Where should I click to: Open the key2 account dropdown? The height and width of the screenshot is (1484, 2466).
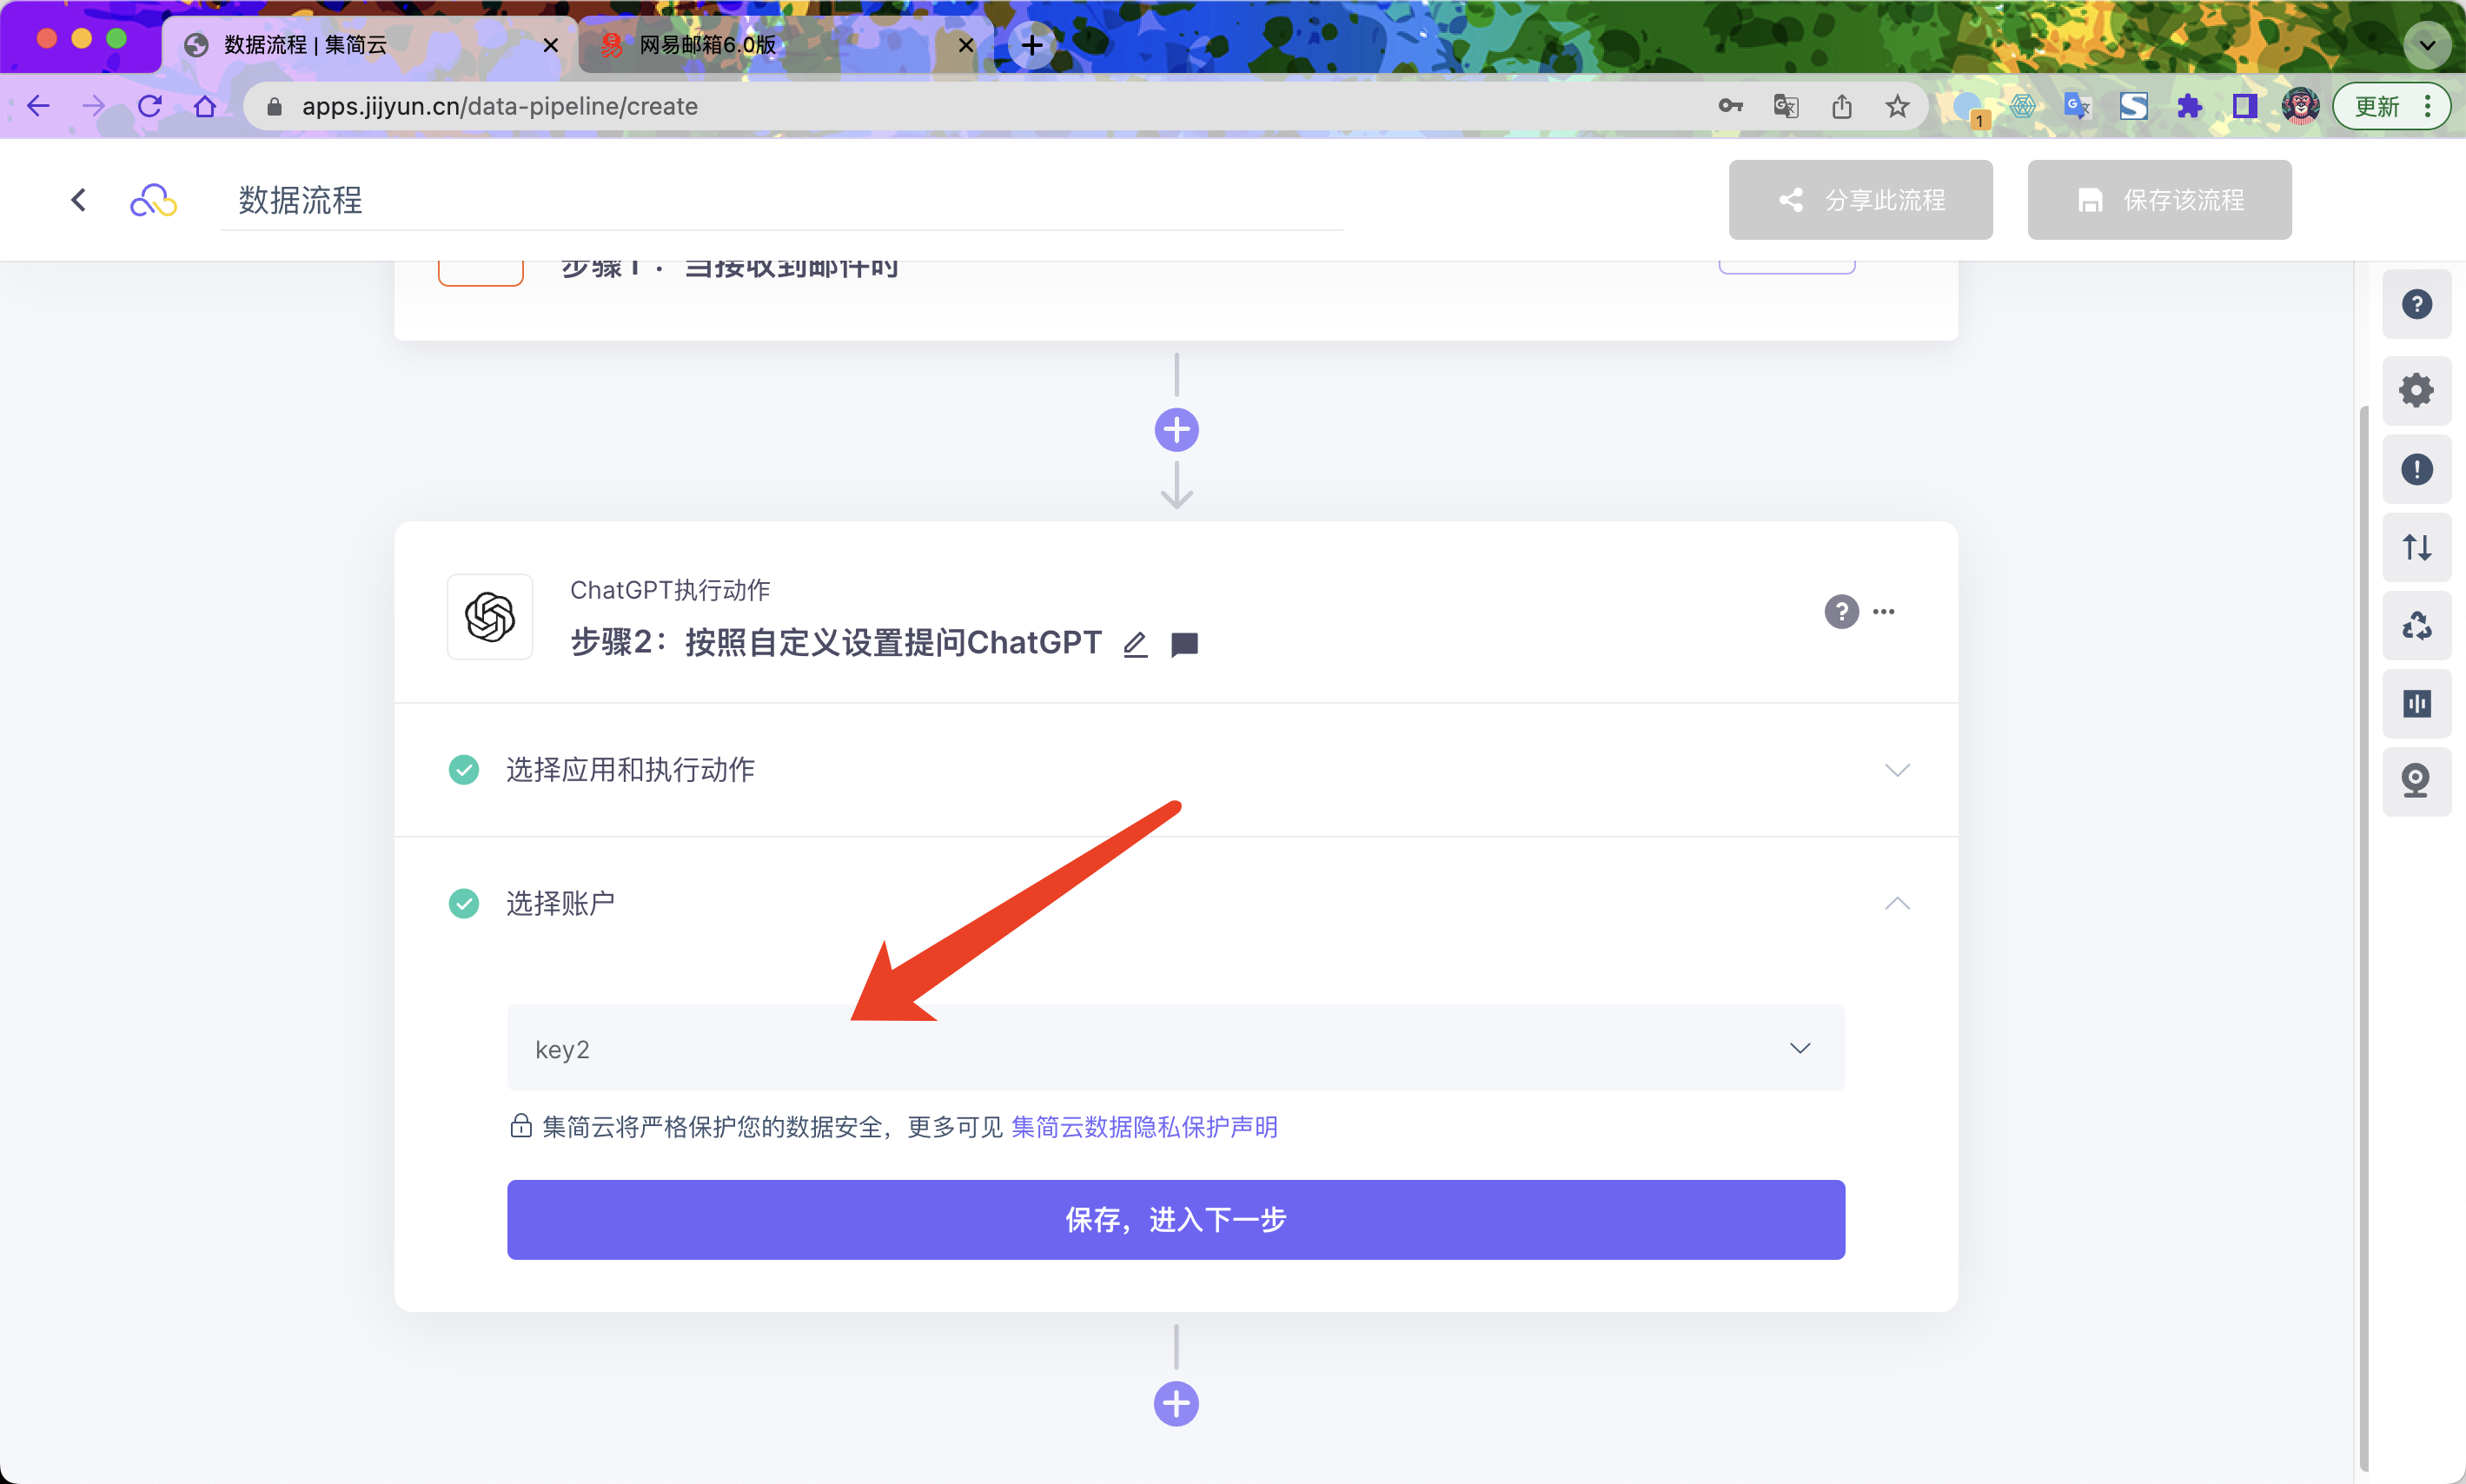pos(1176,1048)
